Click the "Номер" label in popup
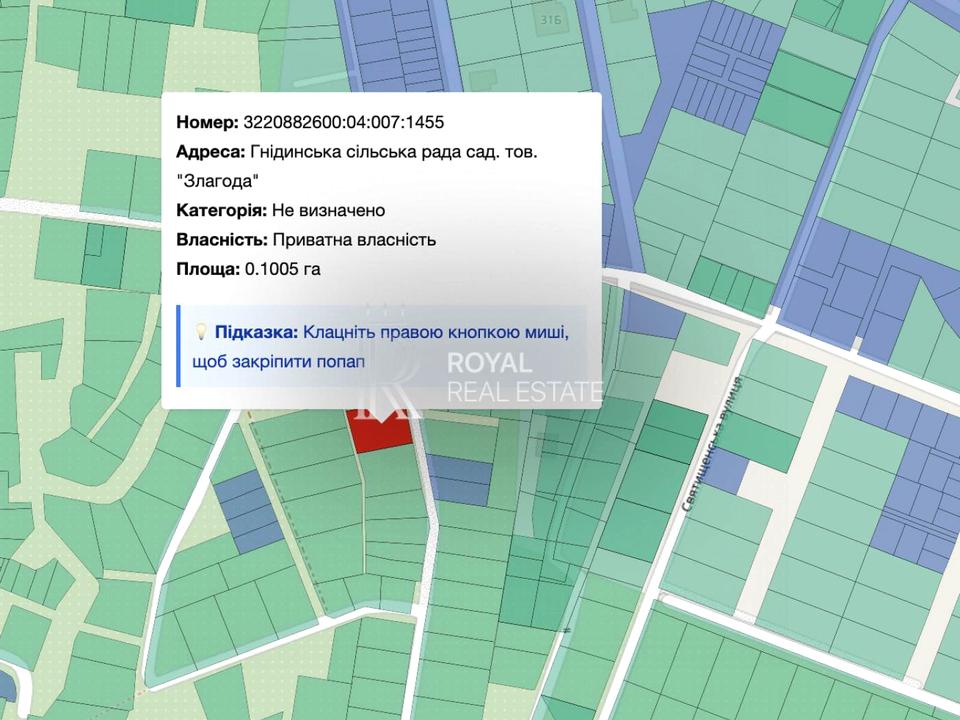 207,122
